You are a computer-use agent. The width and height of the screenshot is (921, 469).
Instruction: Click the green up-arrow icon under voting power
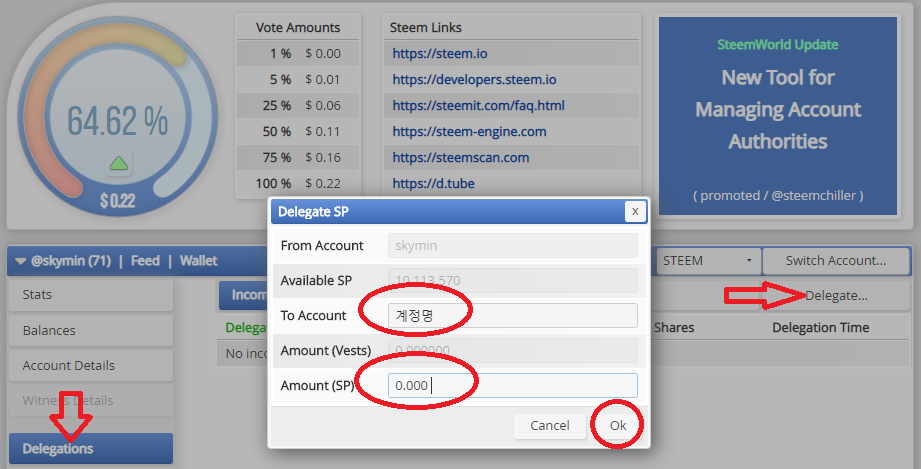tap(118, 163)
